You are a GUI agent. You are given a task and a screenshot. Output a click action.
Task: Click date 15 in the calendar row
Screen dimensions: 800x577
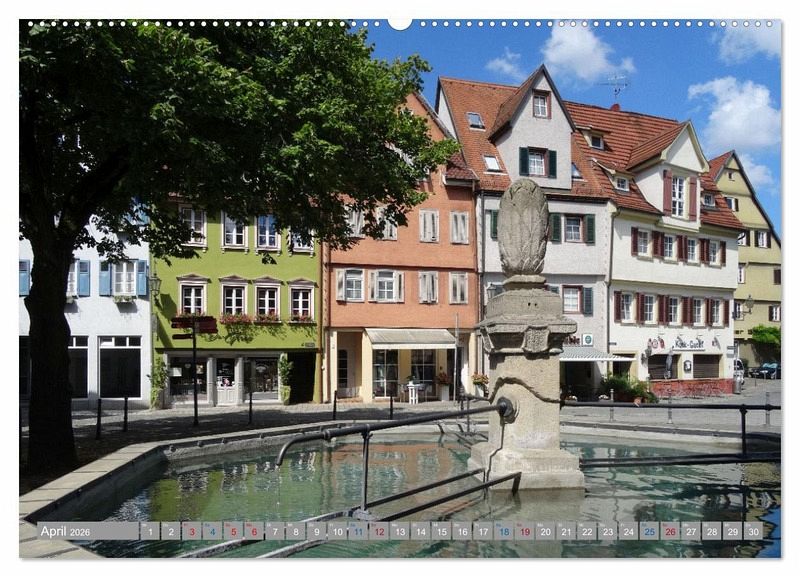(x=441, y=531)
